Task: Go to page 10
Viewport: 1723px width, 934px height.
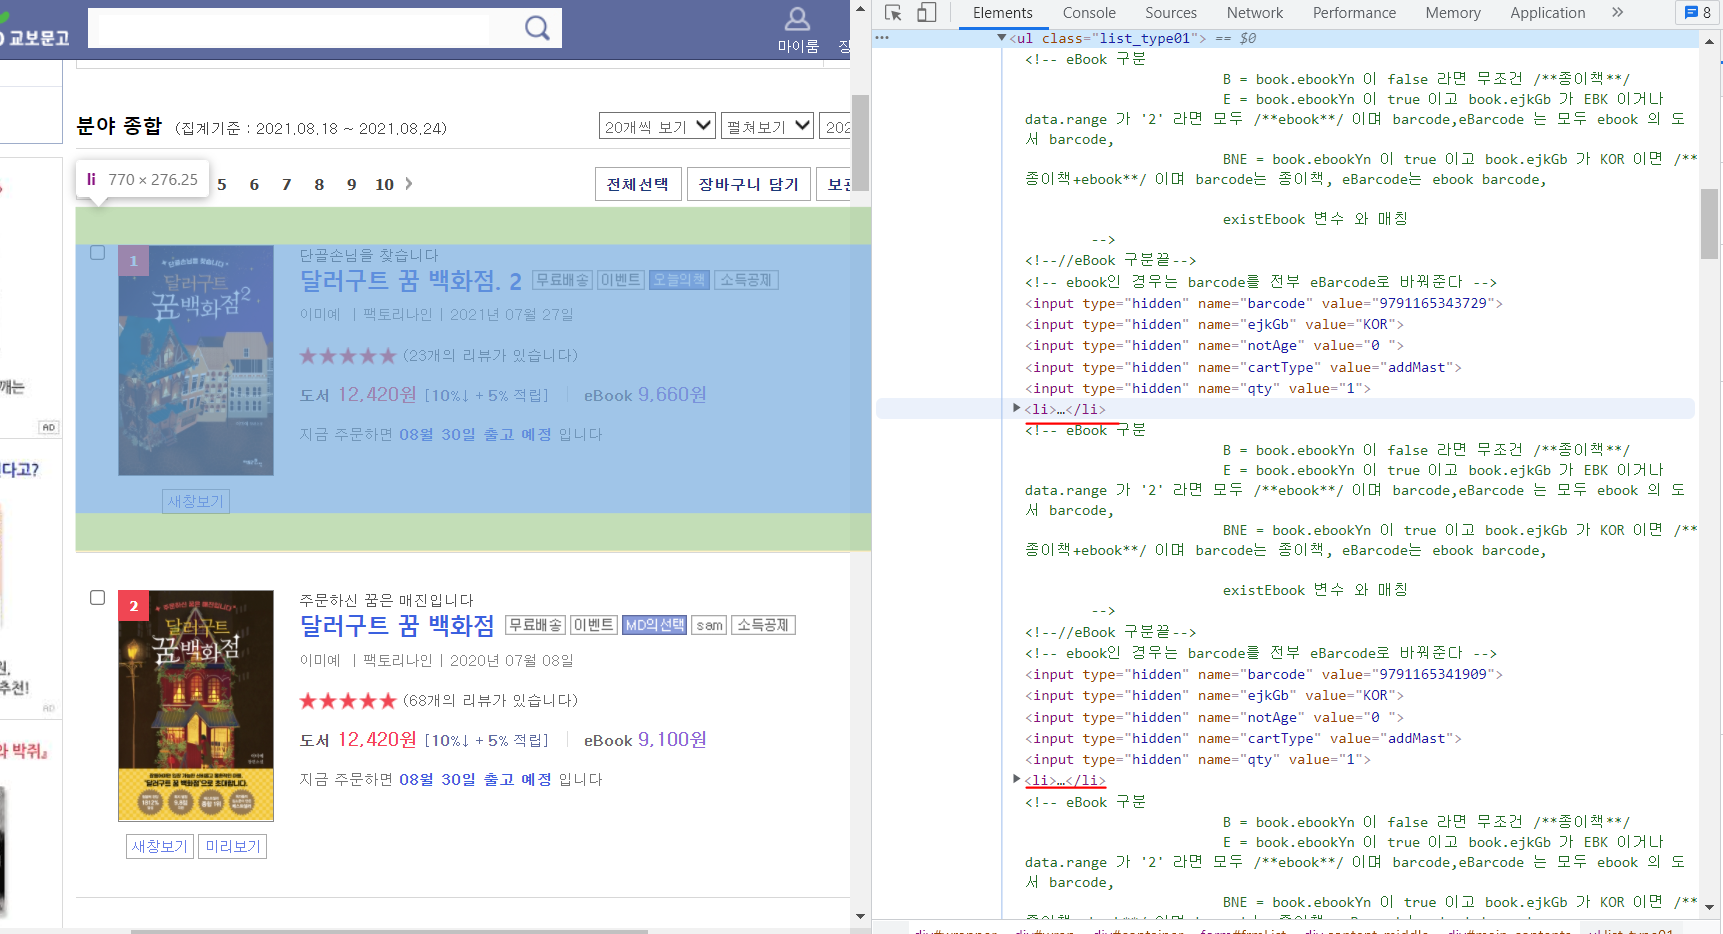Action: 384,184
